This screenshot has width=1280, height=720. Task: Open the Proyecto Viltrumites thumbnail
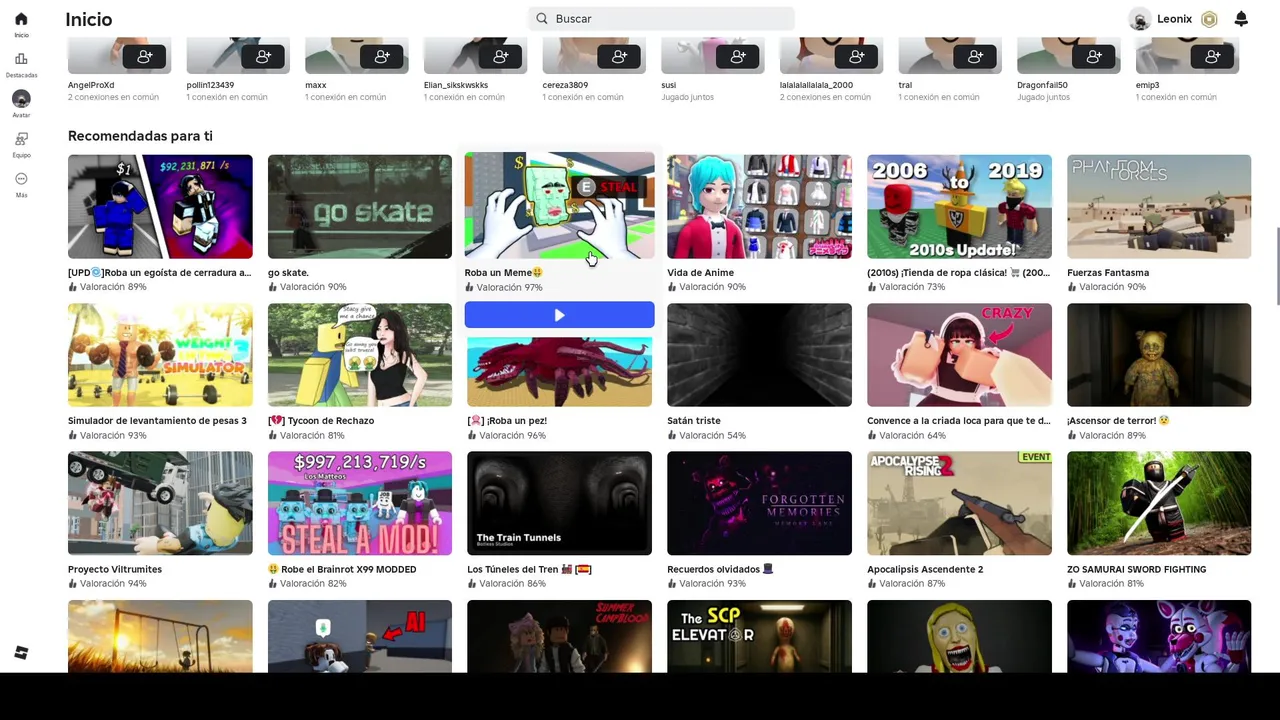[160, 503]
